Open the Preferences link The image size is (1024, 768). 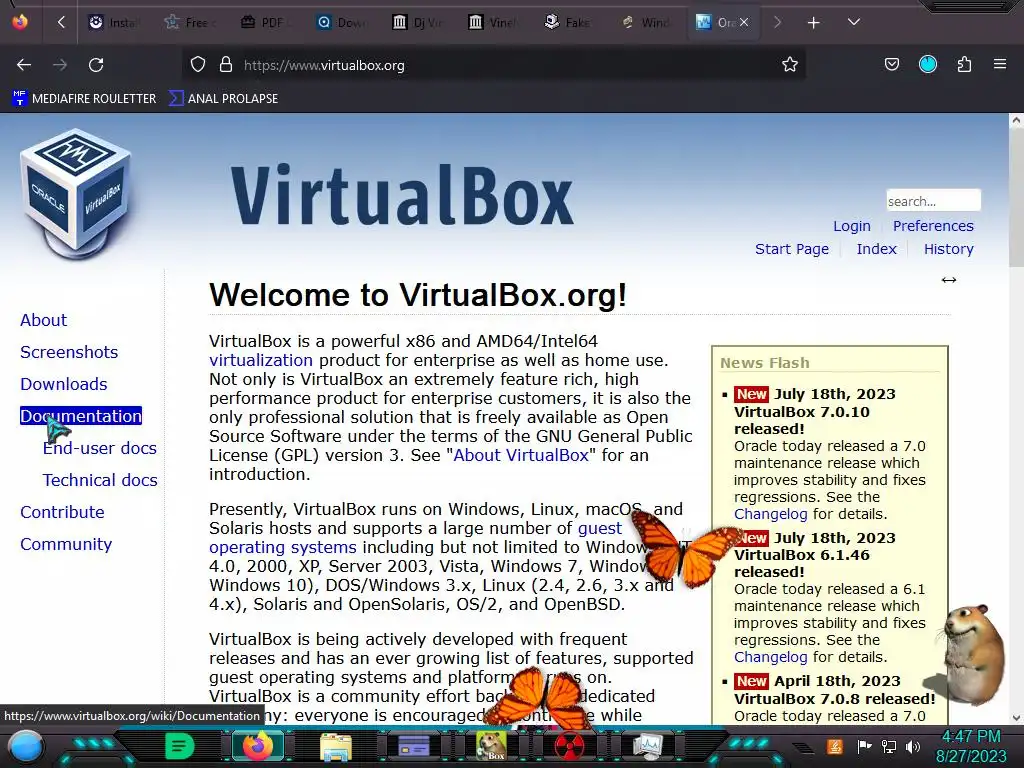[933, 226]
